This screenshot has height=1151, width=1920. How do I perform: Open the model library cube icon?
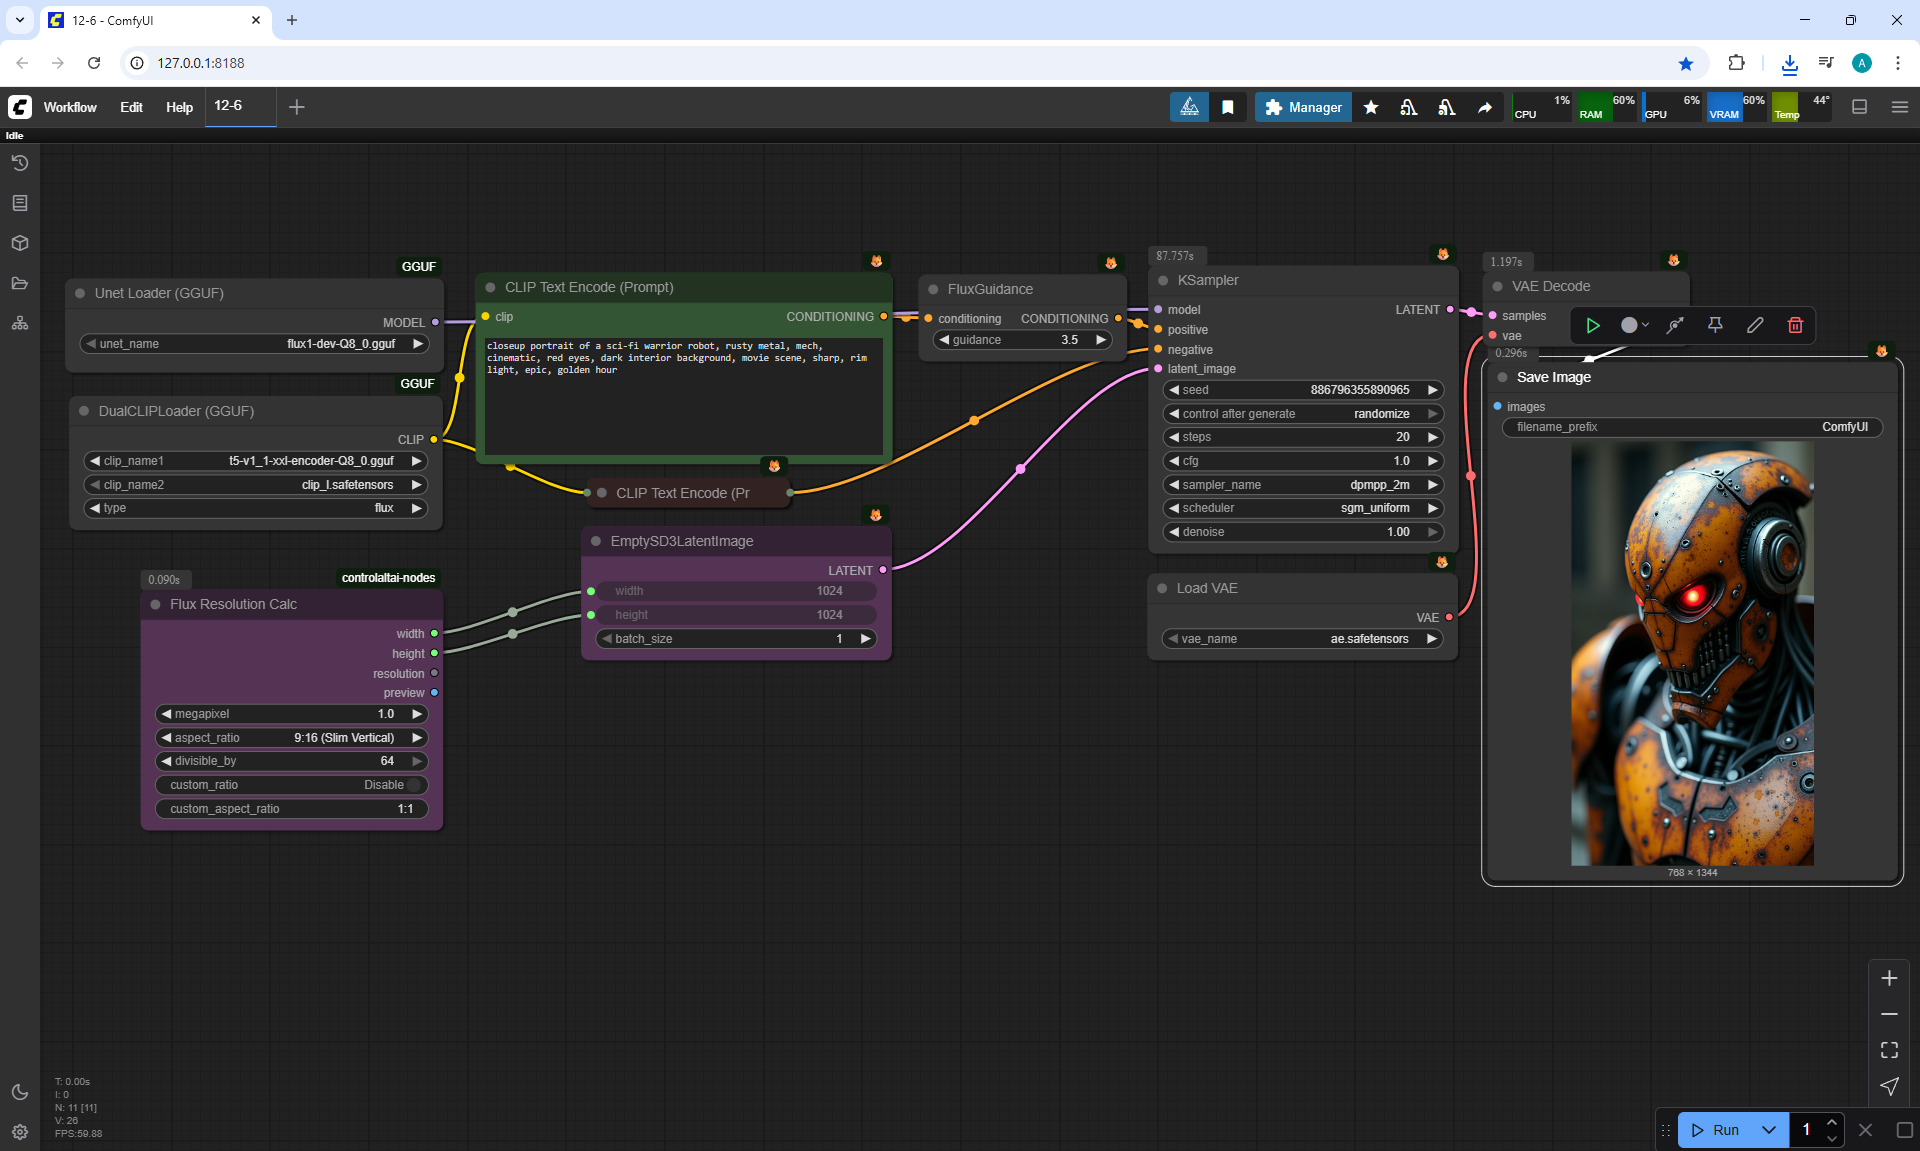19,243
